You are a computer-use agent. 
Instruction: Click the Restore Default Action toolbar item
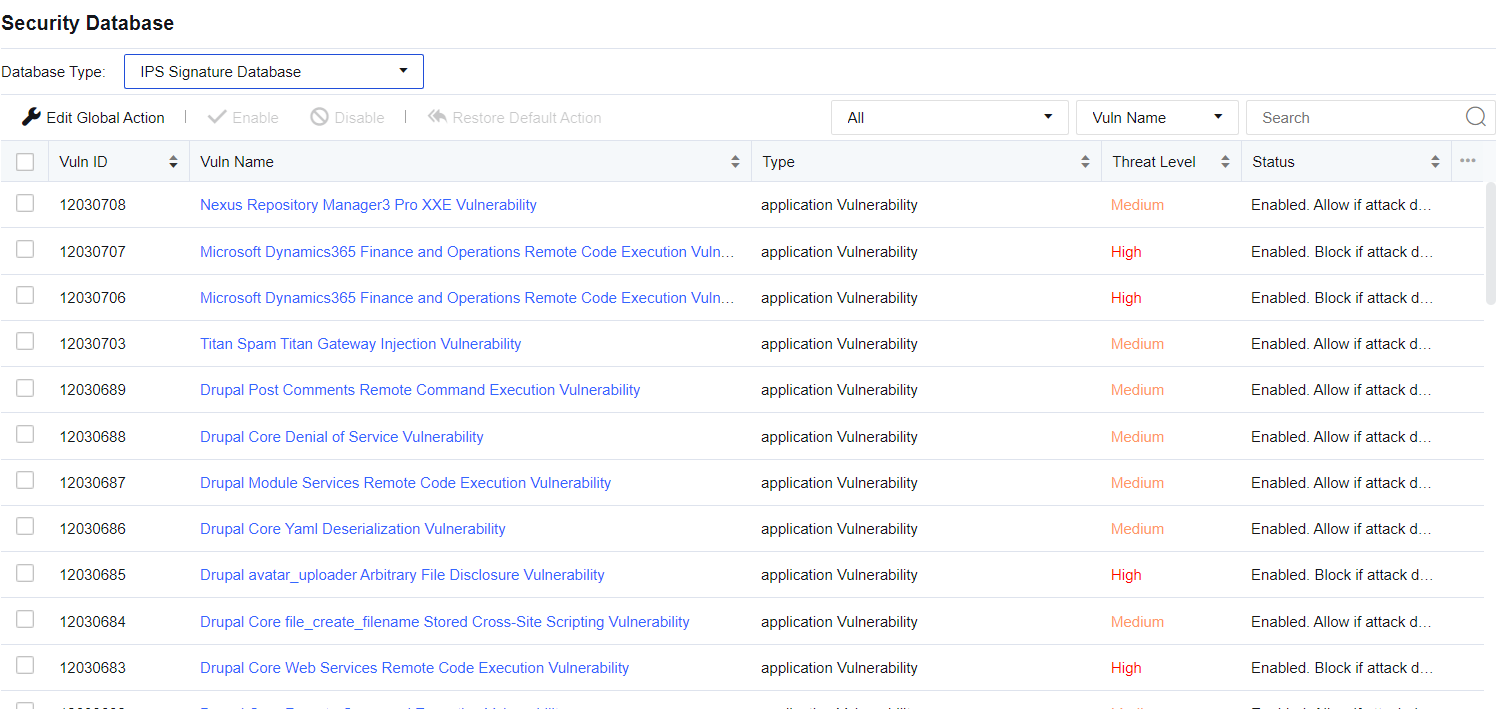[515, 118]
